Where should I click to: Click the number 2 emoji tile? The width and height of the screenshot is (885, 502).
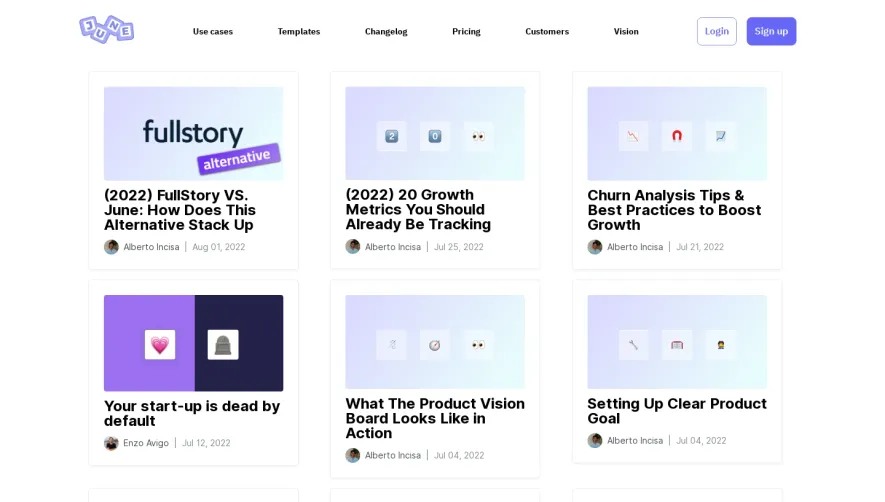[392, 136]
